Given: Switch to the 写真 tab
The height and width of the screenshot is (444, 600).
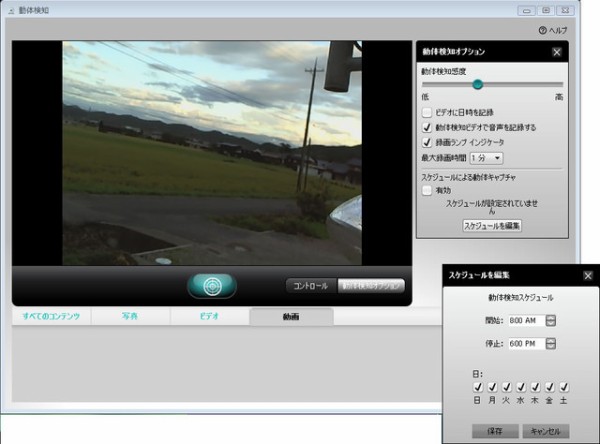Looking at the screenshot, I should 130,316.
